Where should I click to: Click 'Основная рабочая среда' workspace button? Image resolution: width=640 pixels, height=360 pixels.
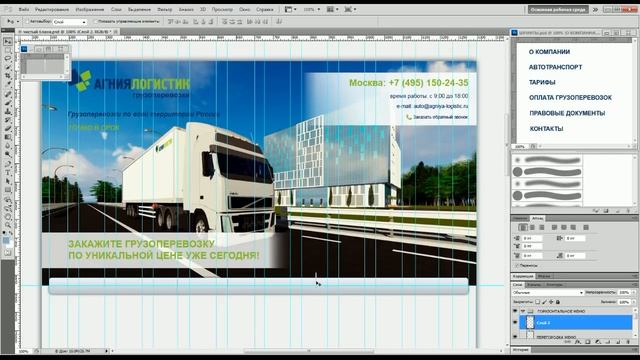pyautogui.click(x=558, y=9)
